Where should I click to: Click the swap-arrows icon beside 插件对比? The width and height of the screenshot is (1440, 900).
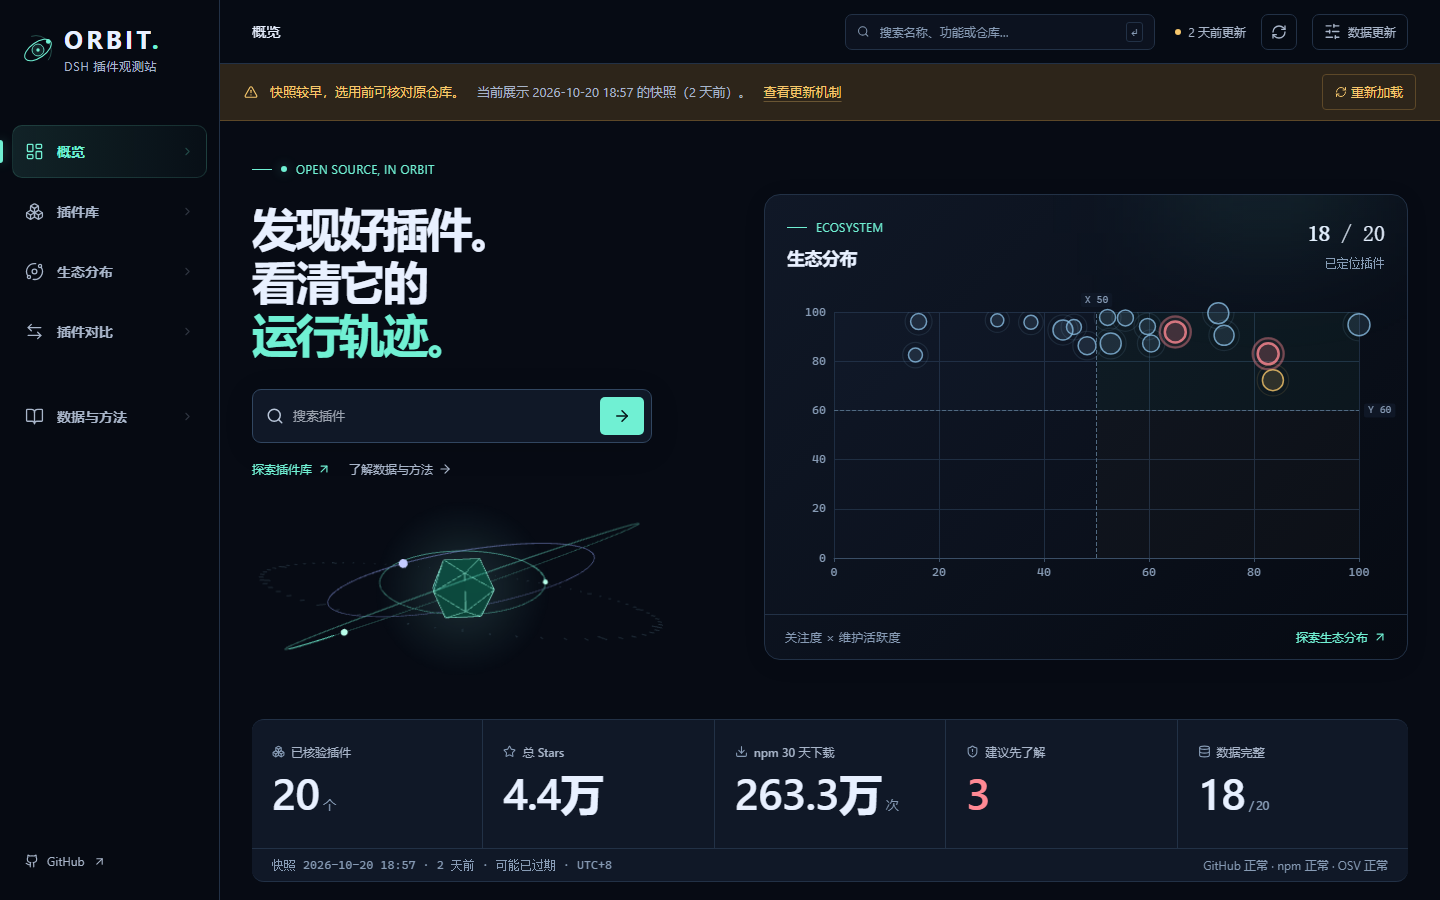coord(35,332)
